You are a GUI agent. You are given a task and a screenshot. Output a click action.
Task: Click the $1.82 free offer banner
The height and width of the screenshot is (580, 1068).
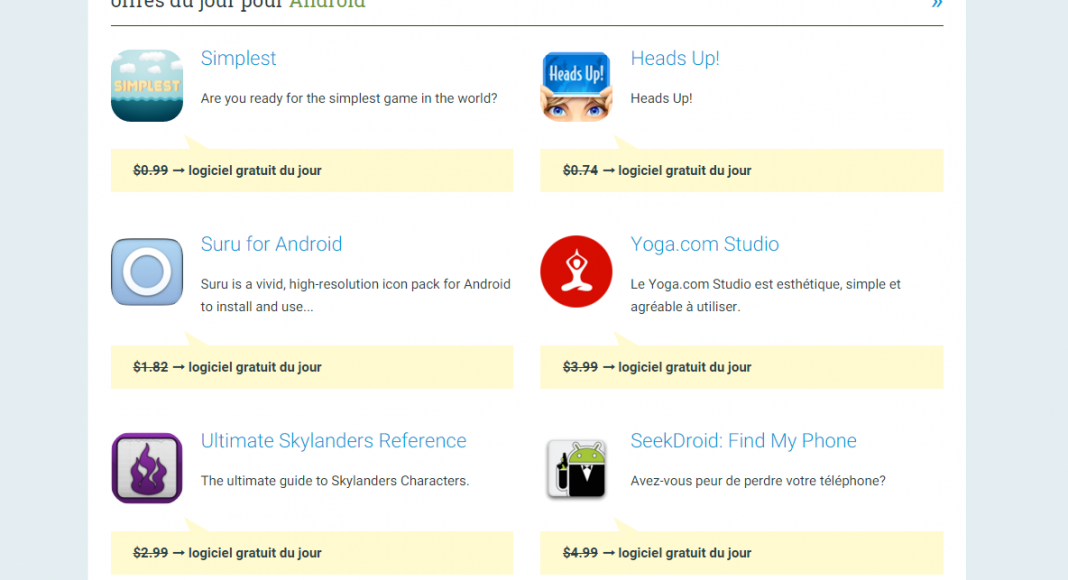[x=312, y=367]
